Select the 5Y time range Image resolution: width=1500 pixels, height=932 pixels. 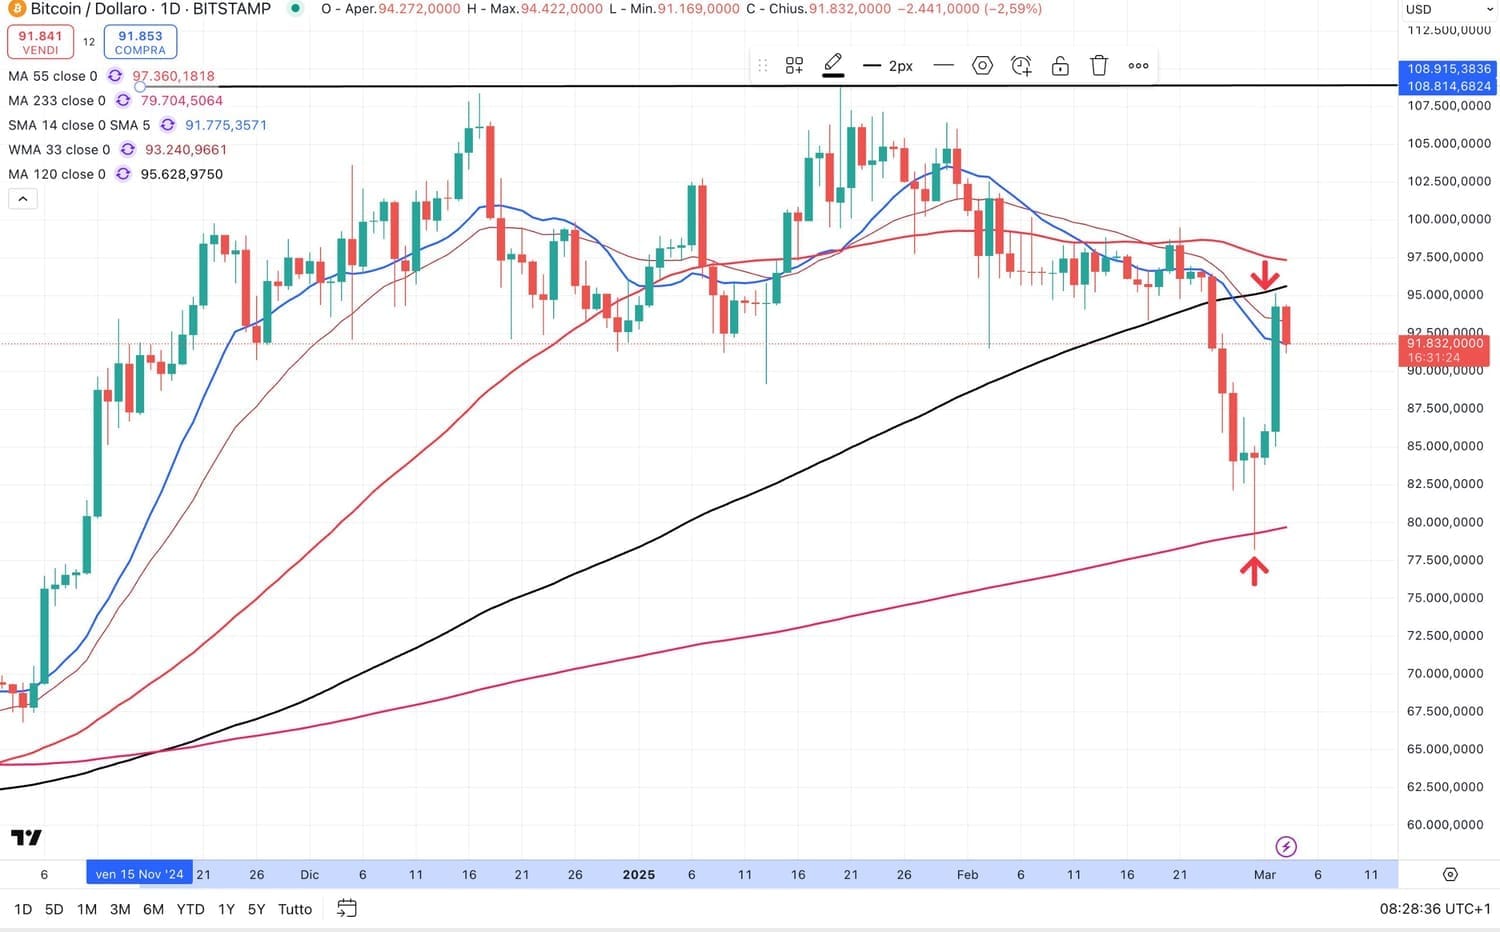pyautogui.click(x=256, y=909)
